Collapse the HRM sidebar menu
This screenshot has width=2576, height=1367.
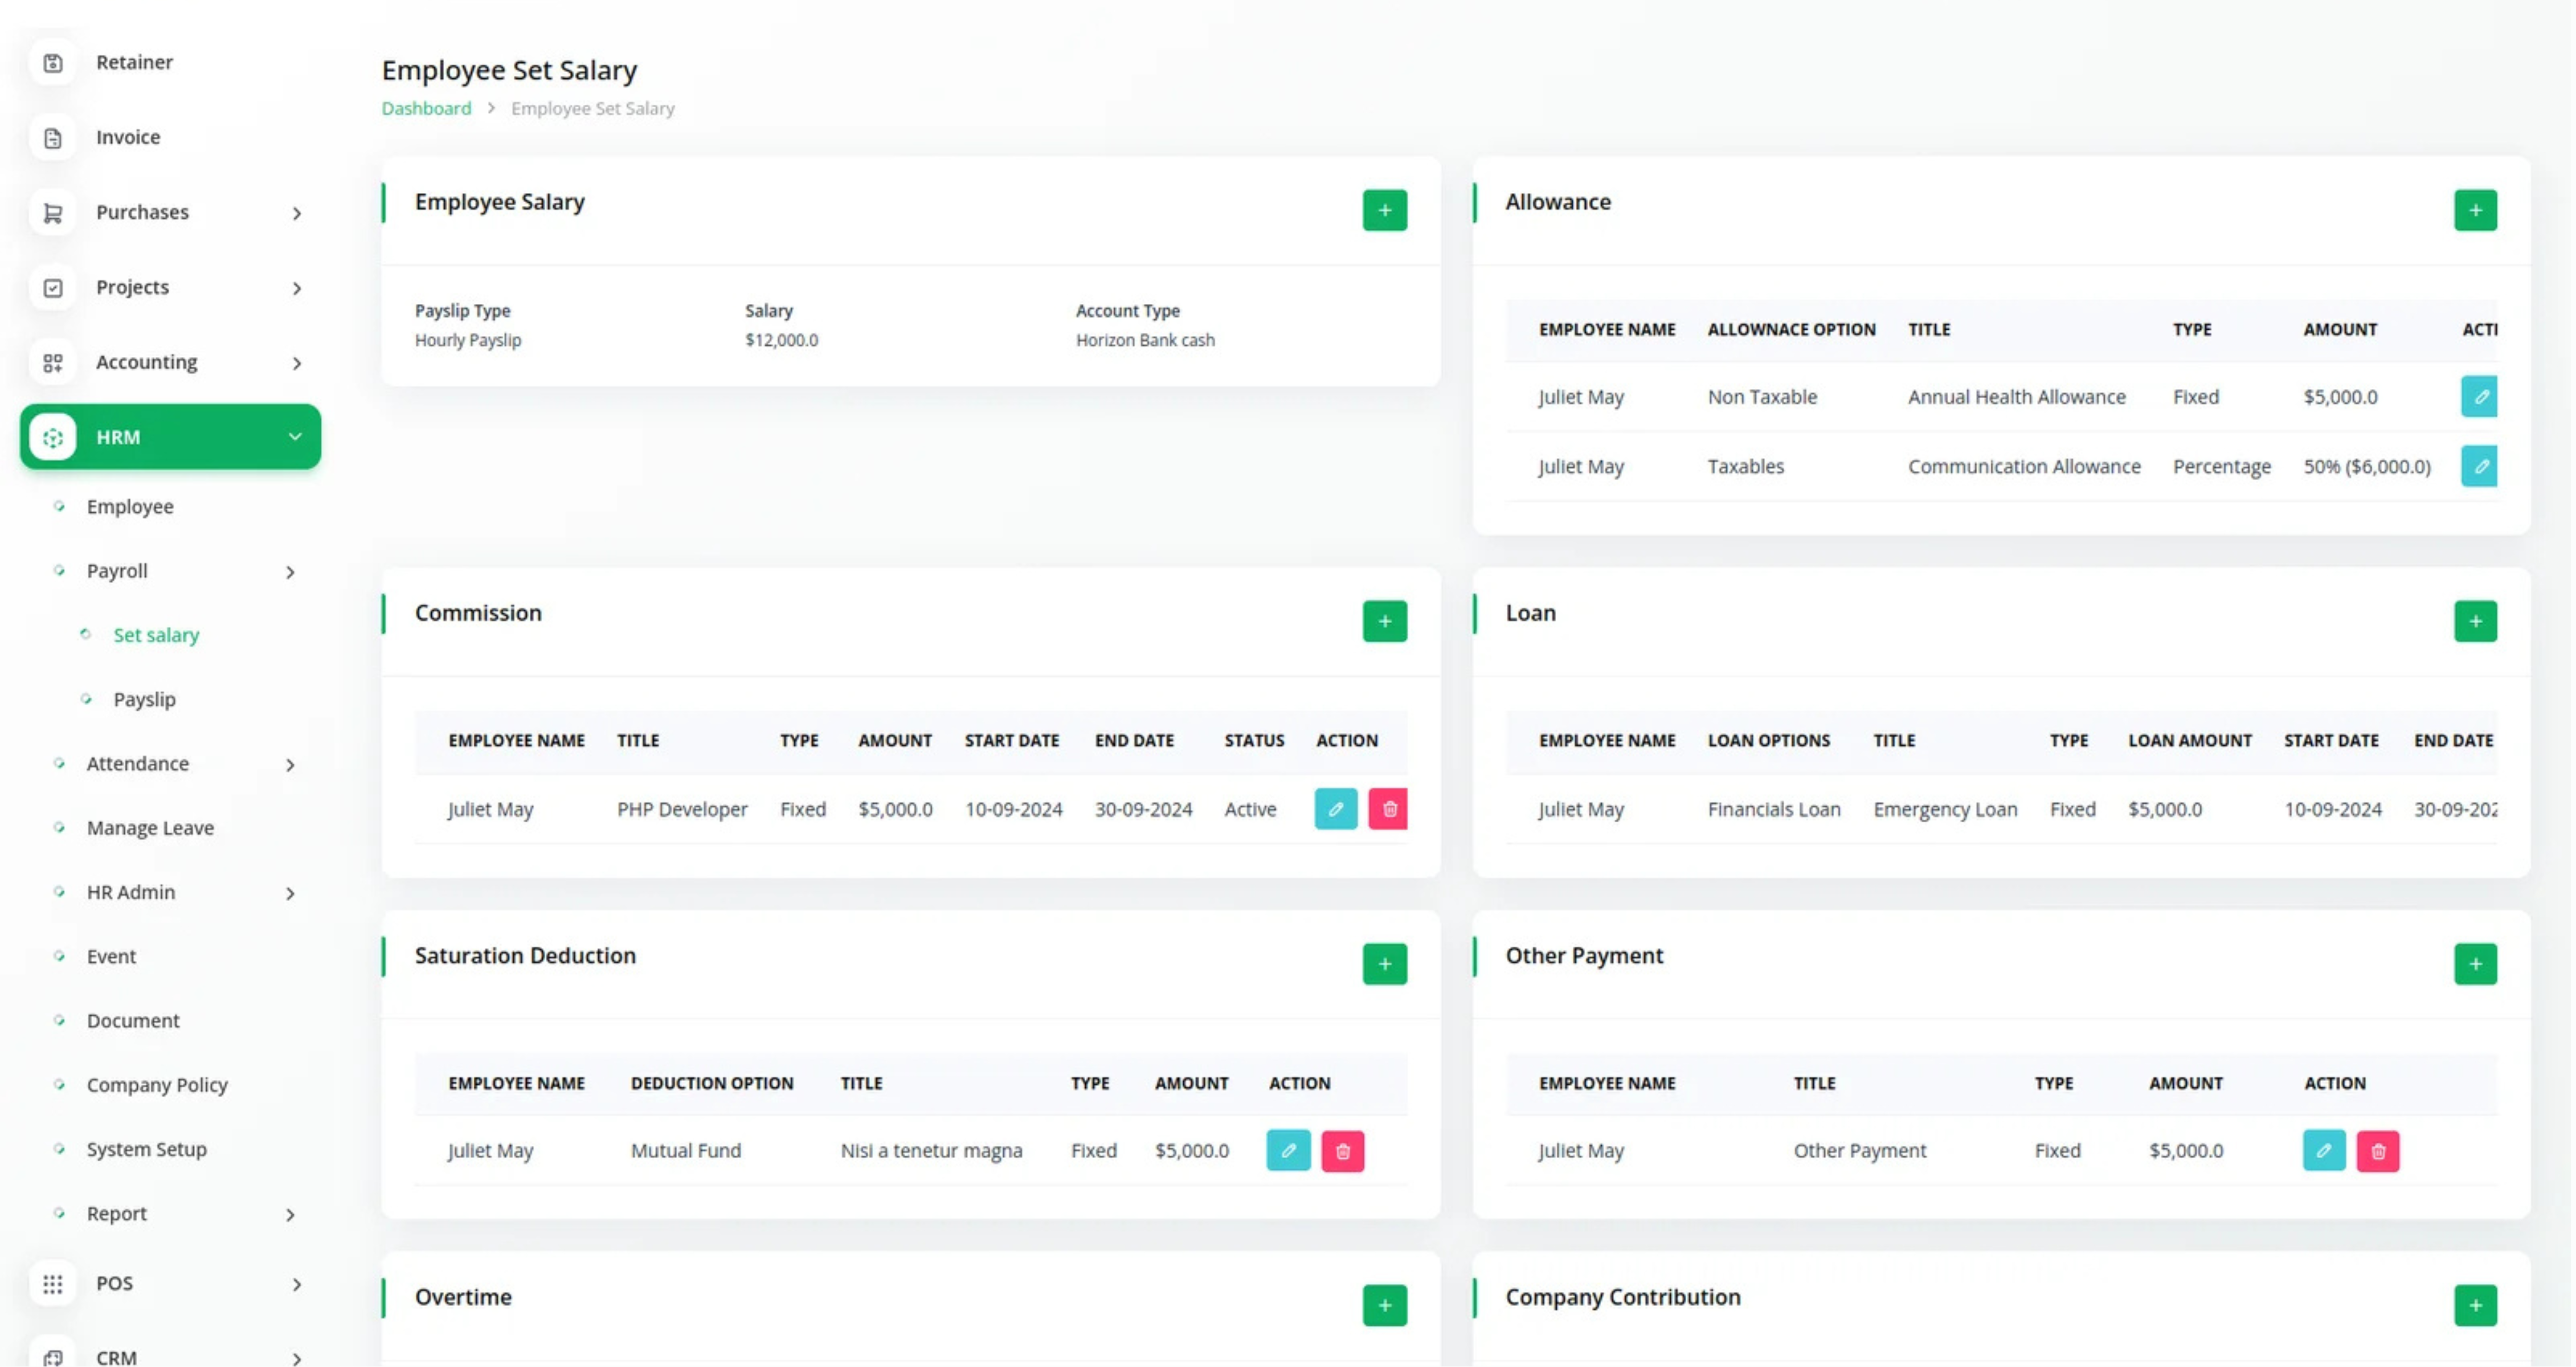(x=295, y=437)
